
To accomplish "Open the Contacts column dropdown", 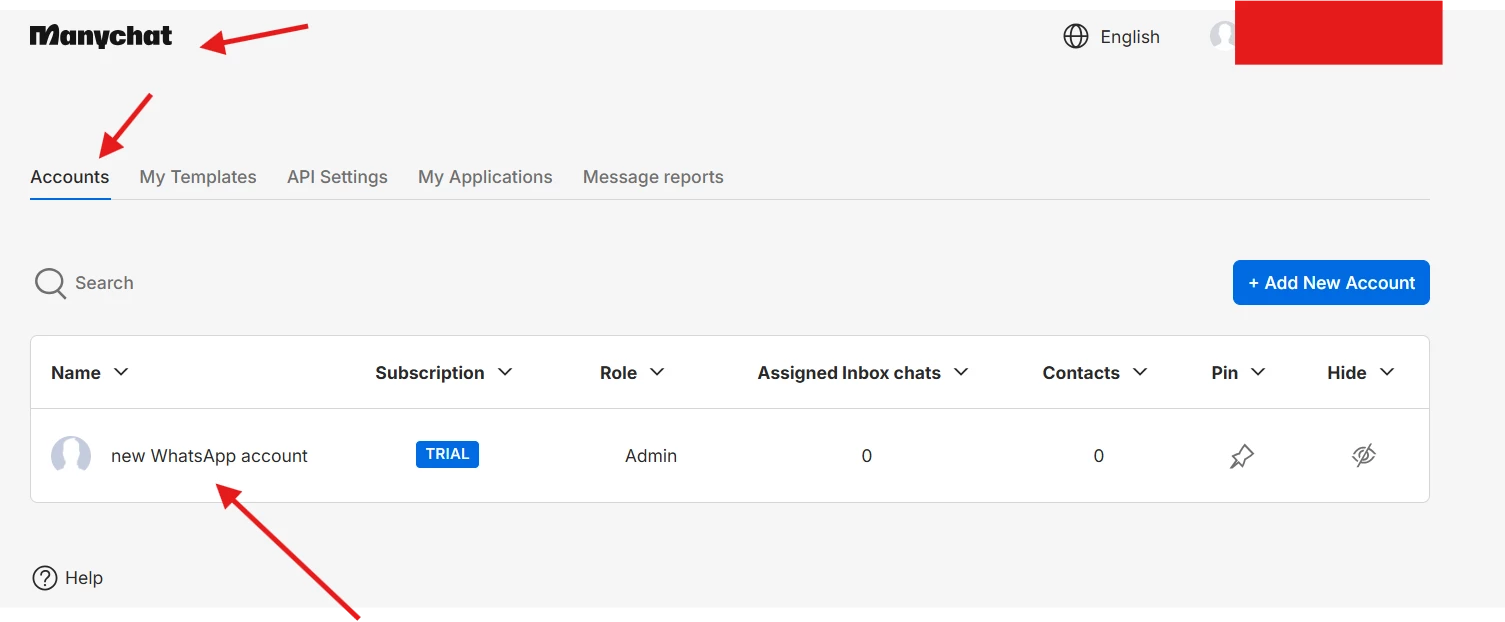I will 1140,372.
